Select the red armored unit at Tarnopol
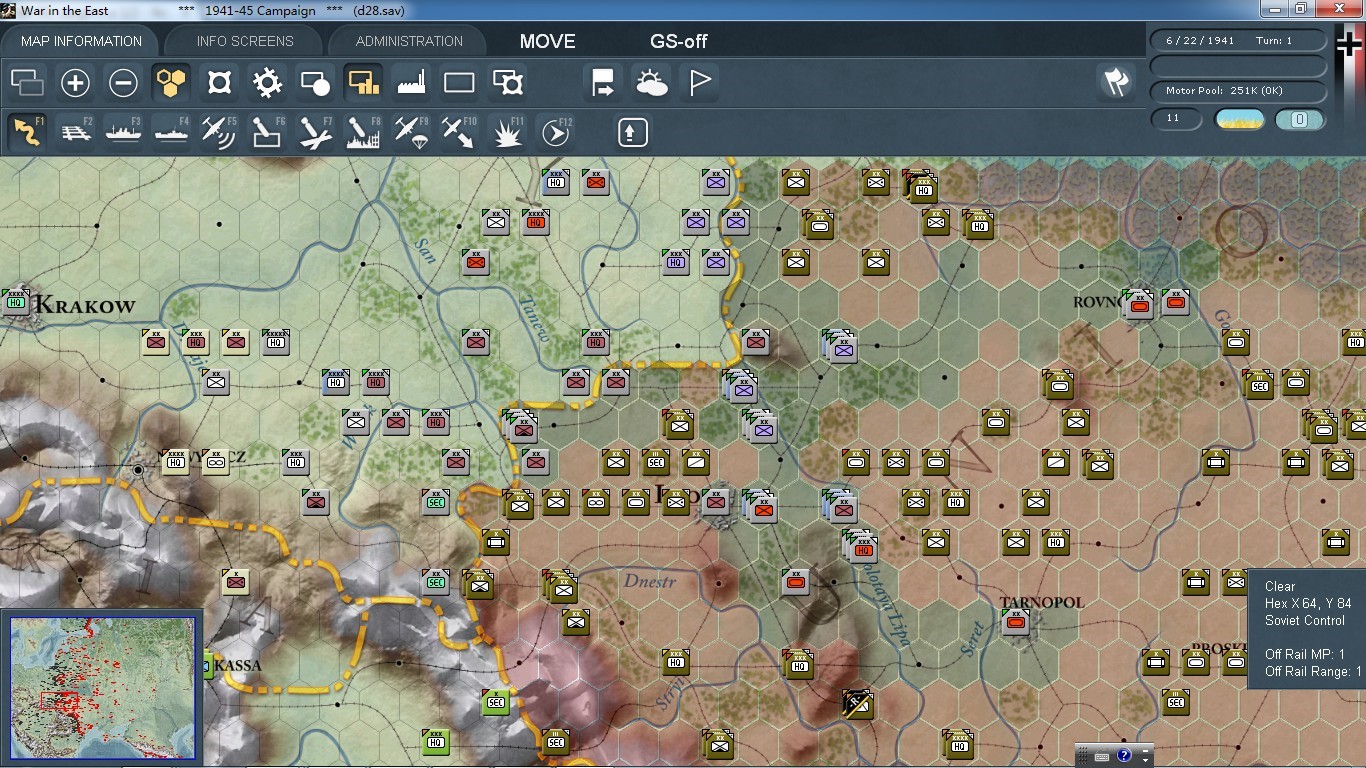Viewport: 1366px width, 768px height. coord(1015,622)
